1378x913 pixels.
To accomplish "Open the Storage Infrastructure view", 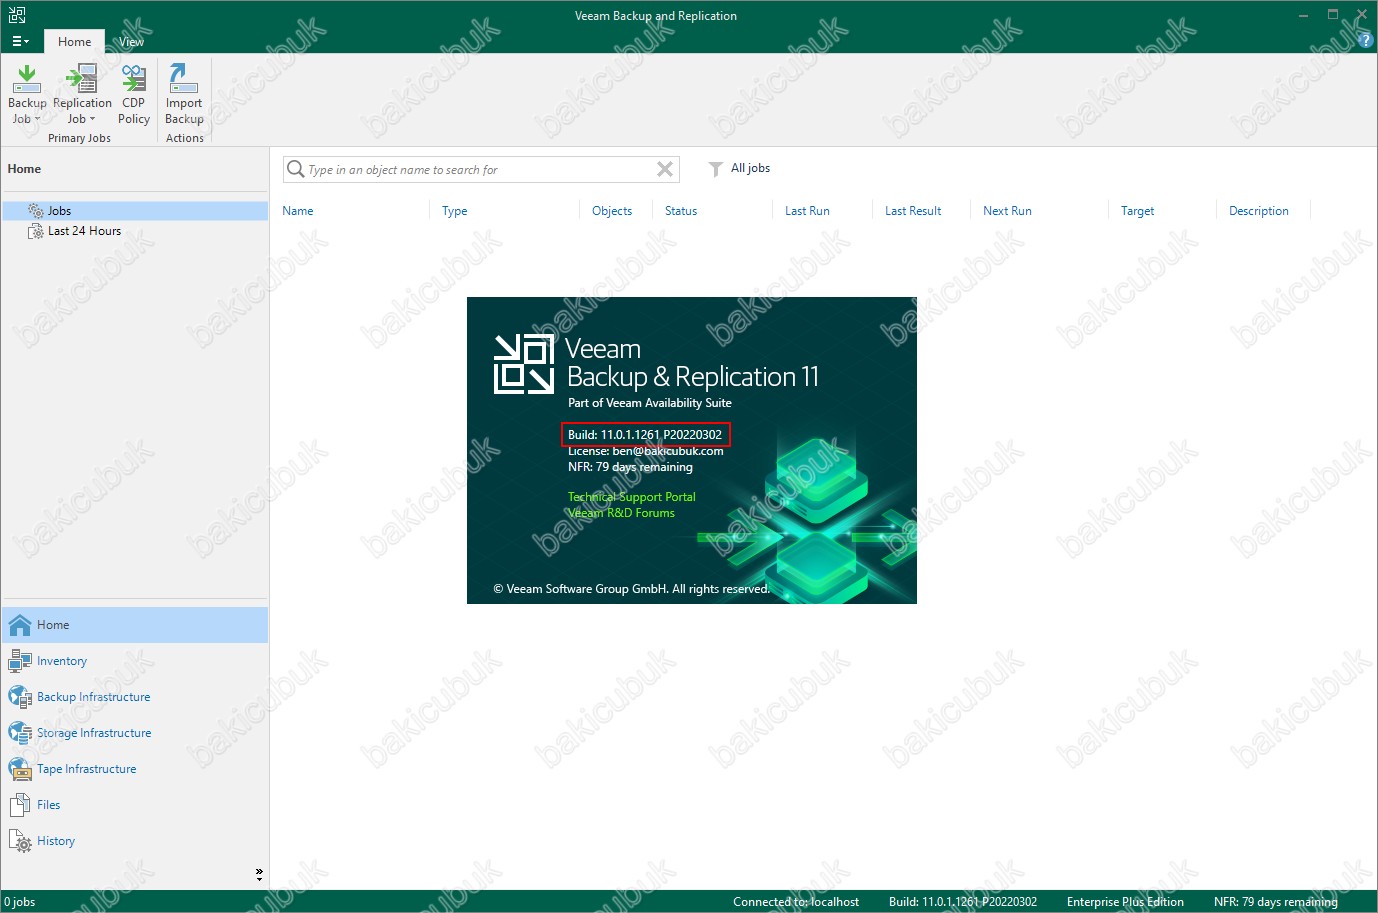I will 135,733.
